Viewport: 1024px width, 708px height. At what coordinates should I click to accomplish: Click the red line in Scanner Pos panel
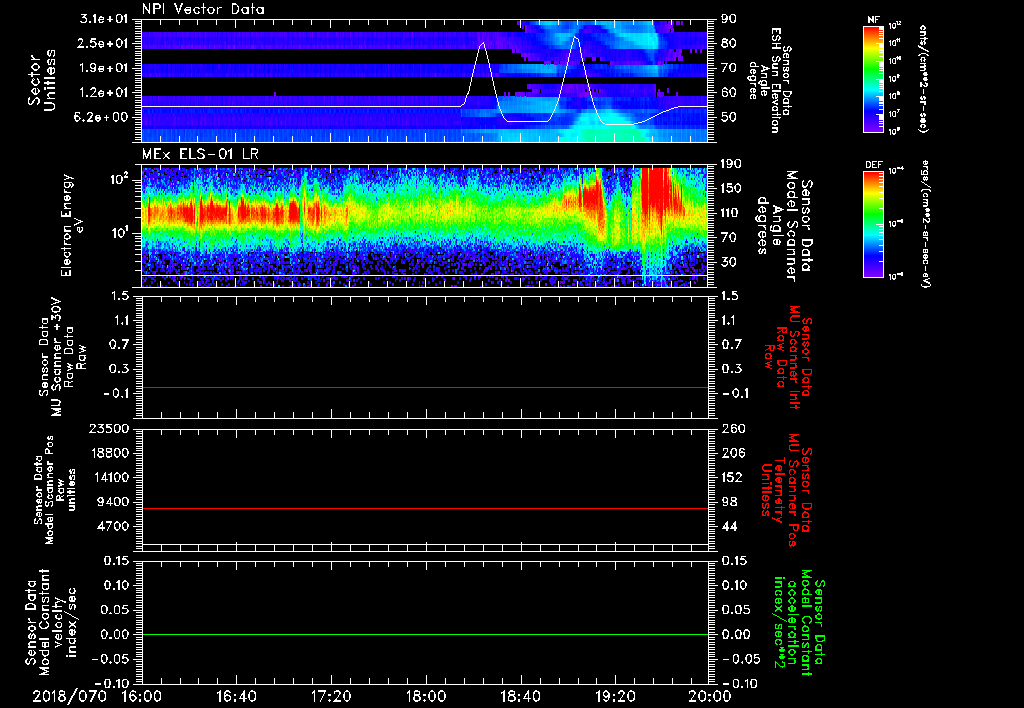coord(425,508)
